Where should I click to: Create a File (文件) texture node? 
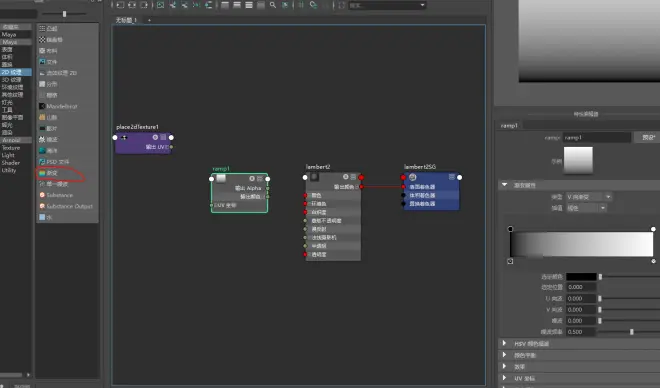pyautogui.click(x=48, y=62)
